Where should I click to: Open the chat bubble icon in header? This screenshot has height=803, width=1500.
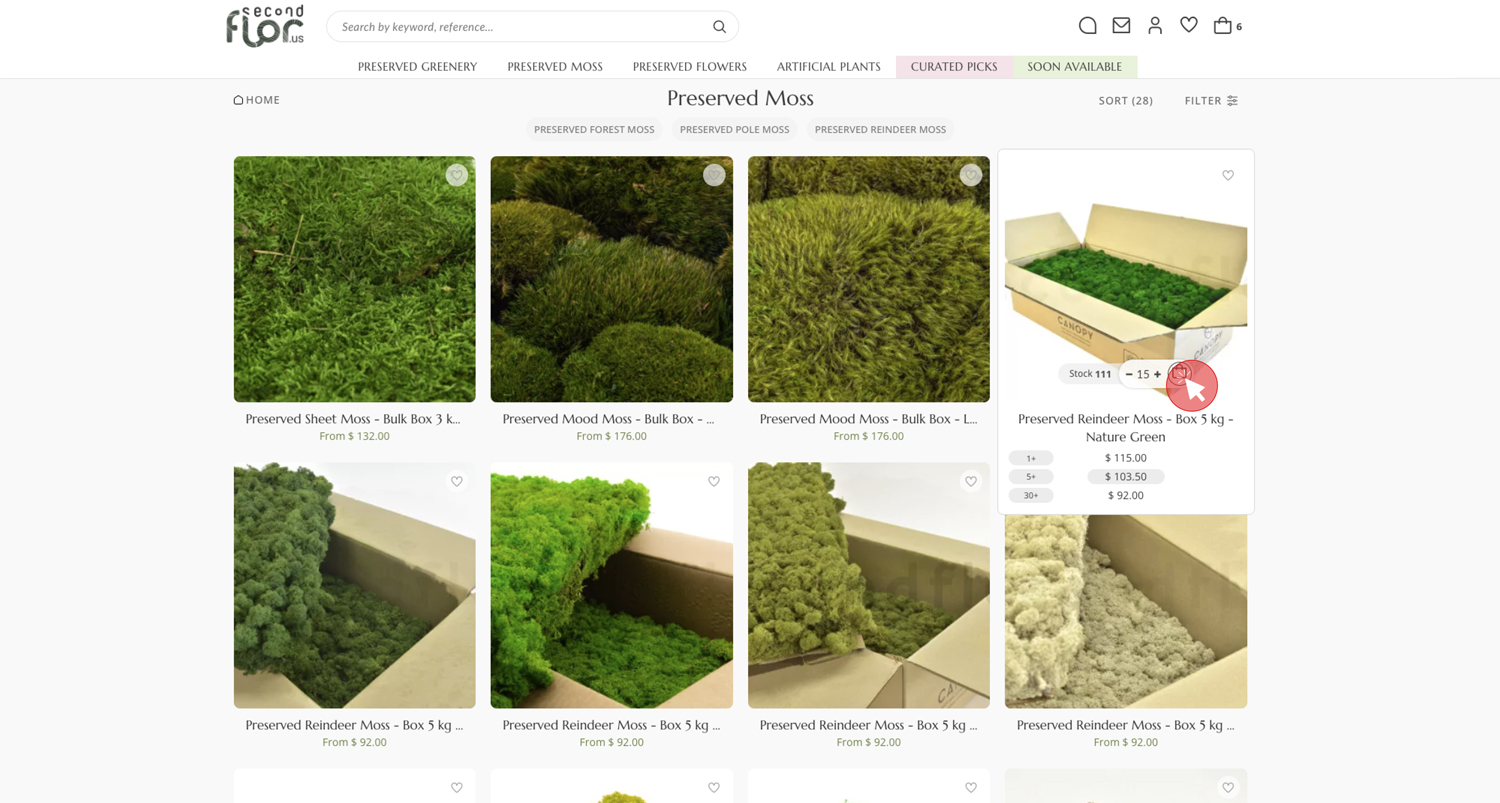pos(1088,26)
